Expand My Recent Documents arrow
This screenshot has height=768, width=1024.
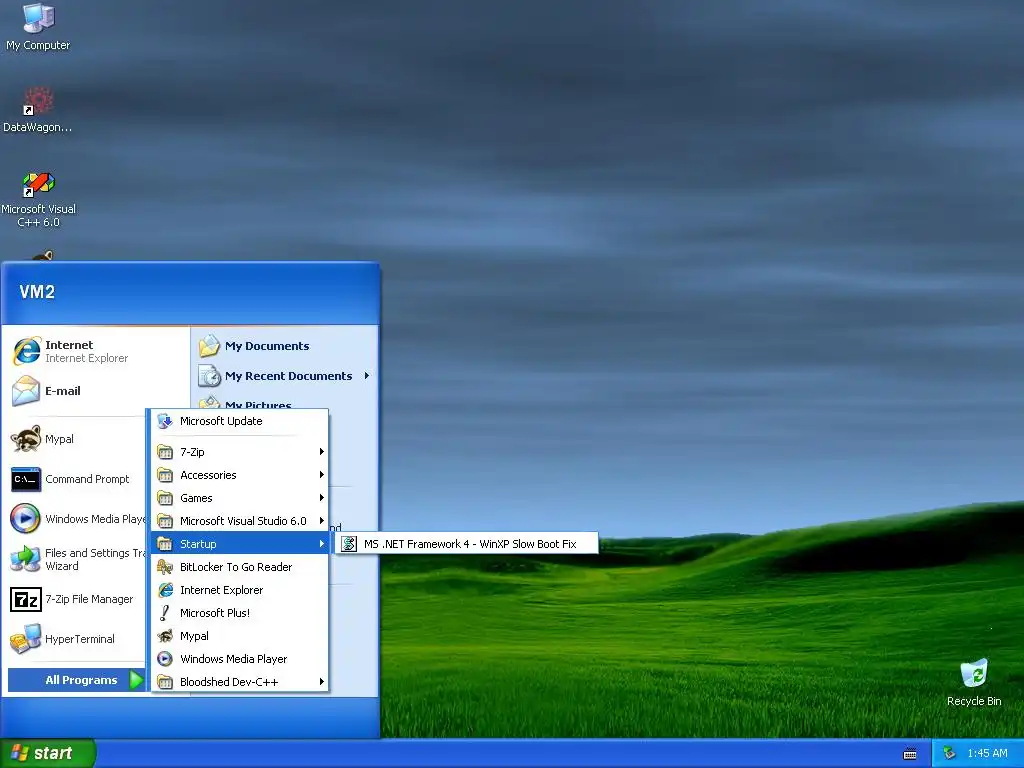(x=367, y=376)
